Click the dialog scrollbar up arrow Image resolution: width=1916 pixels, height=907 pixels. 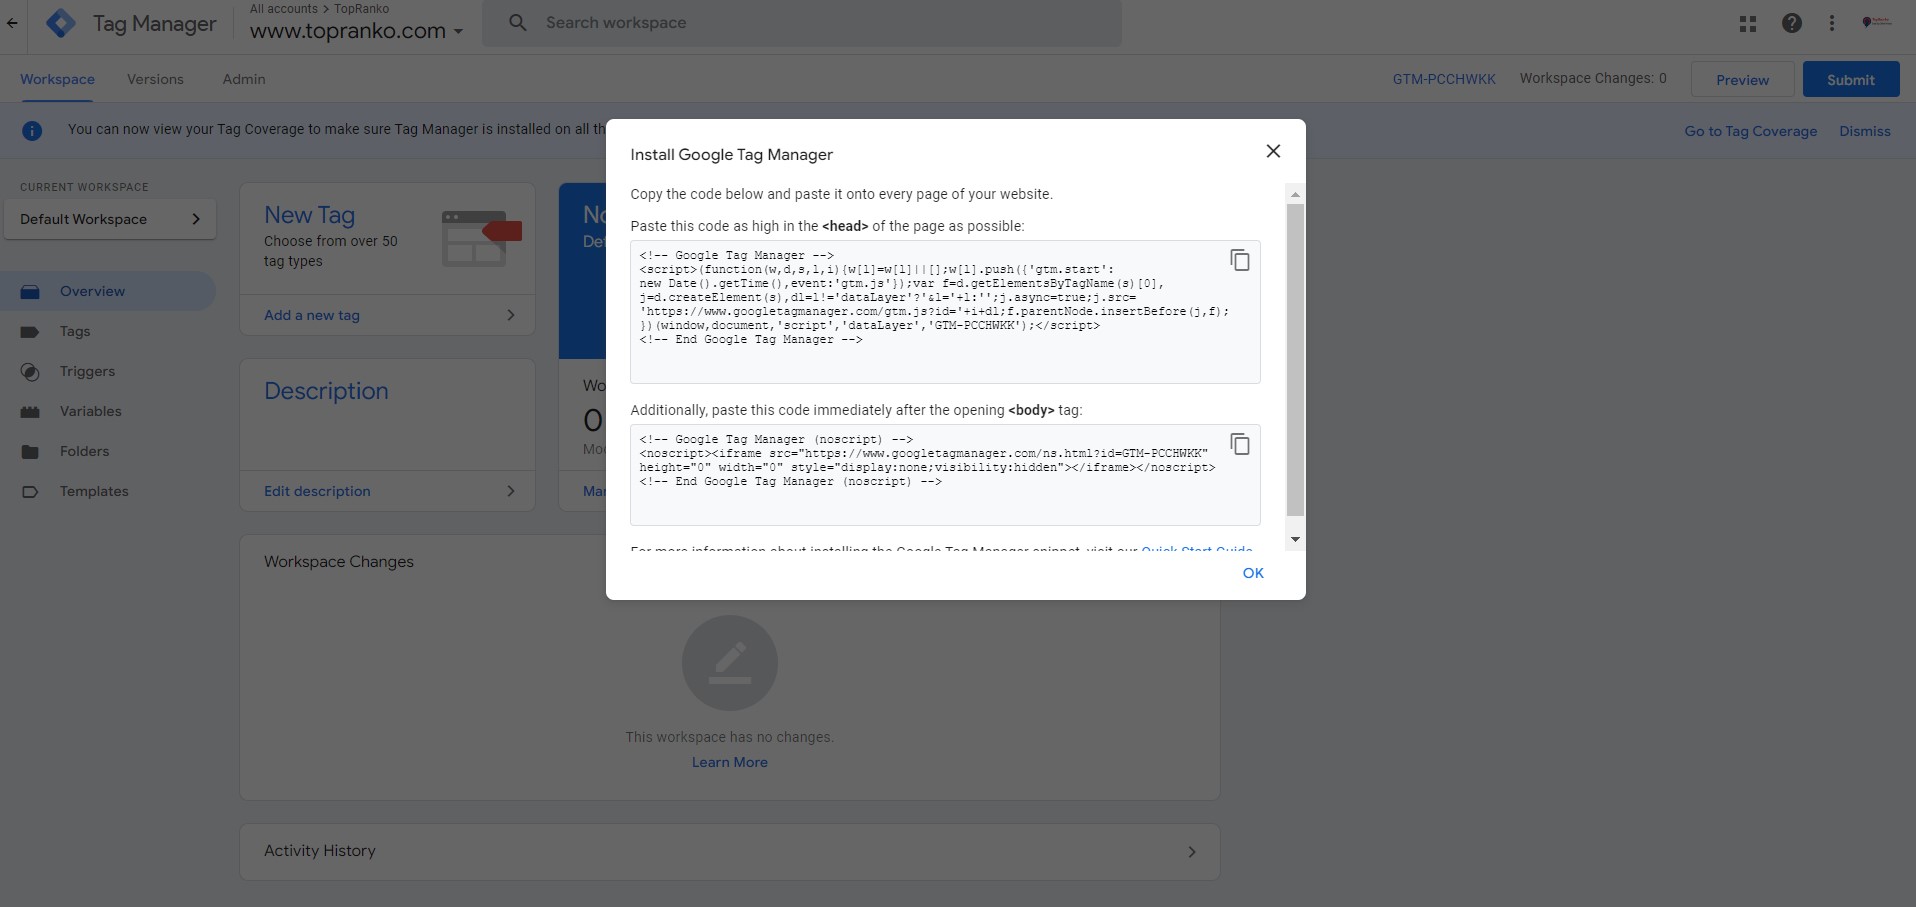pyautogui.click(x=1295, y=195)
